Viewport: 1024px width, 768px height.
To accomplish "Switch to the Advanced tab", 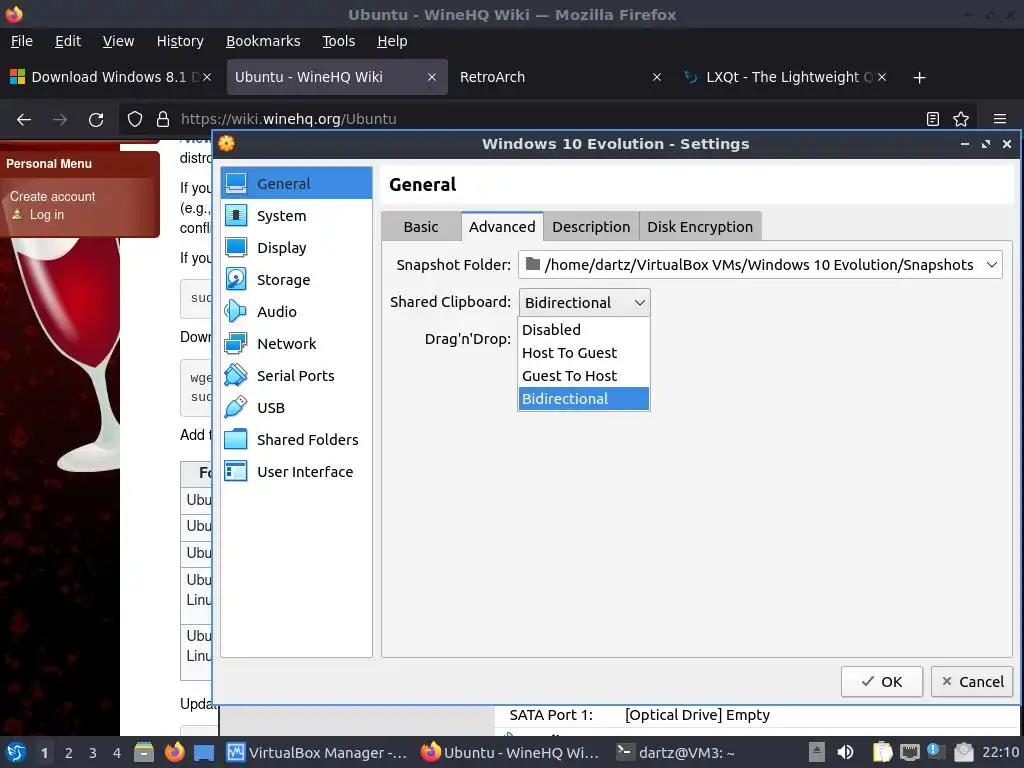I will (502, 227).
